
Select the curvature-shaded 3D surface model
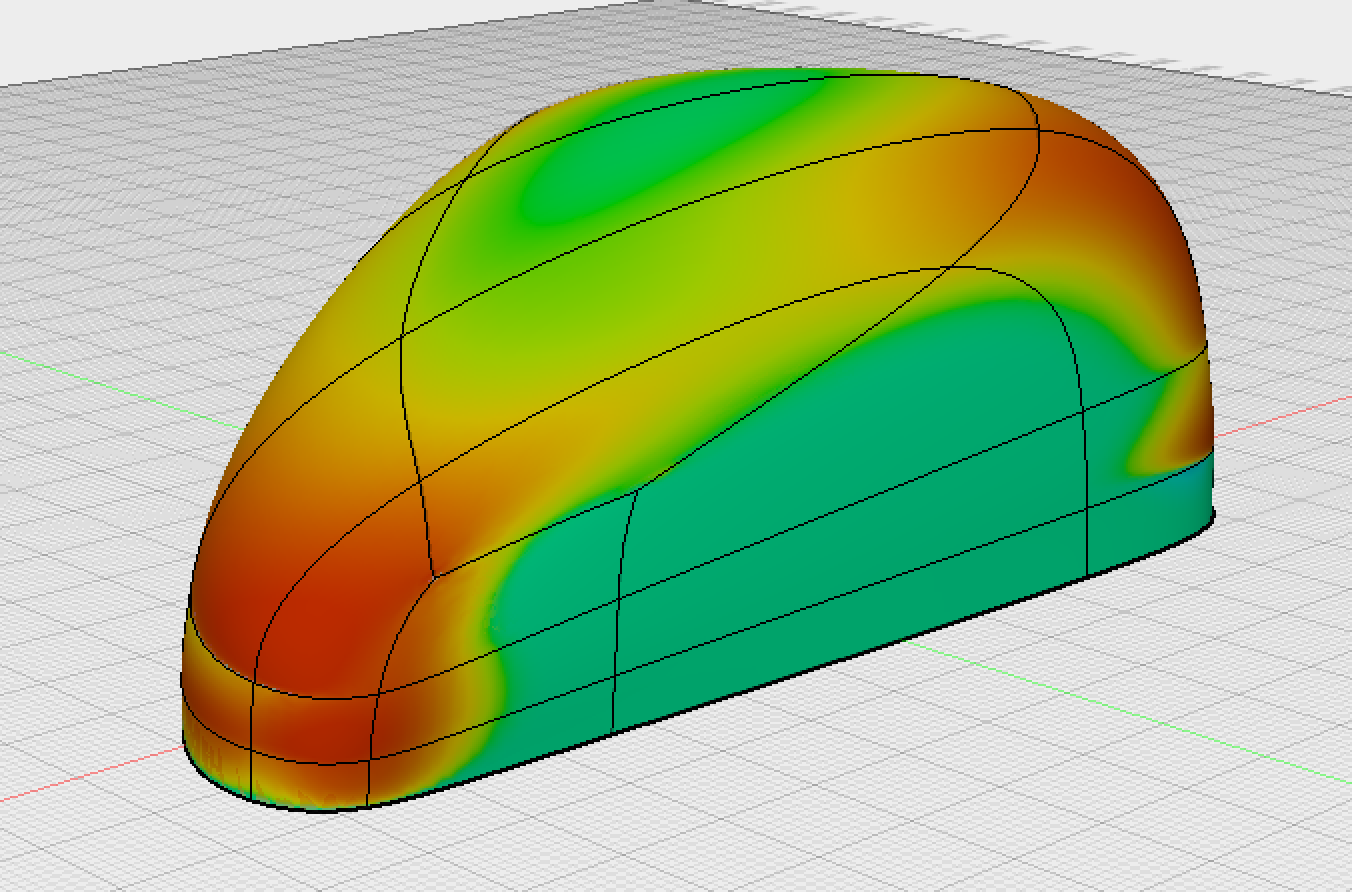coord(700,440)
